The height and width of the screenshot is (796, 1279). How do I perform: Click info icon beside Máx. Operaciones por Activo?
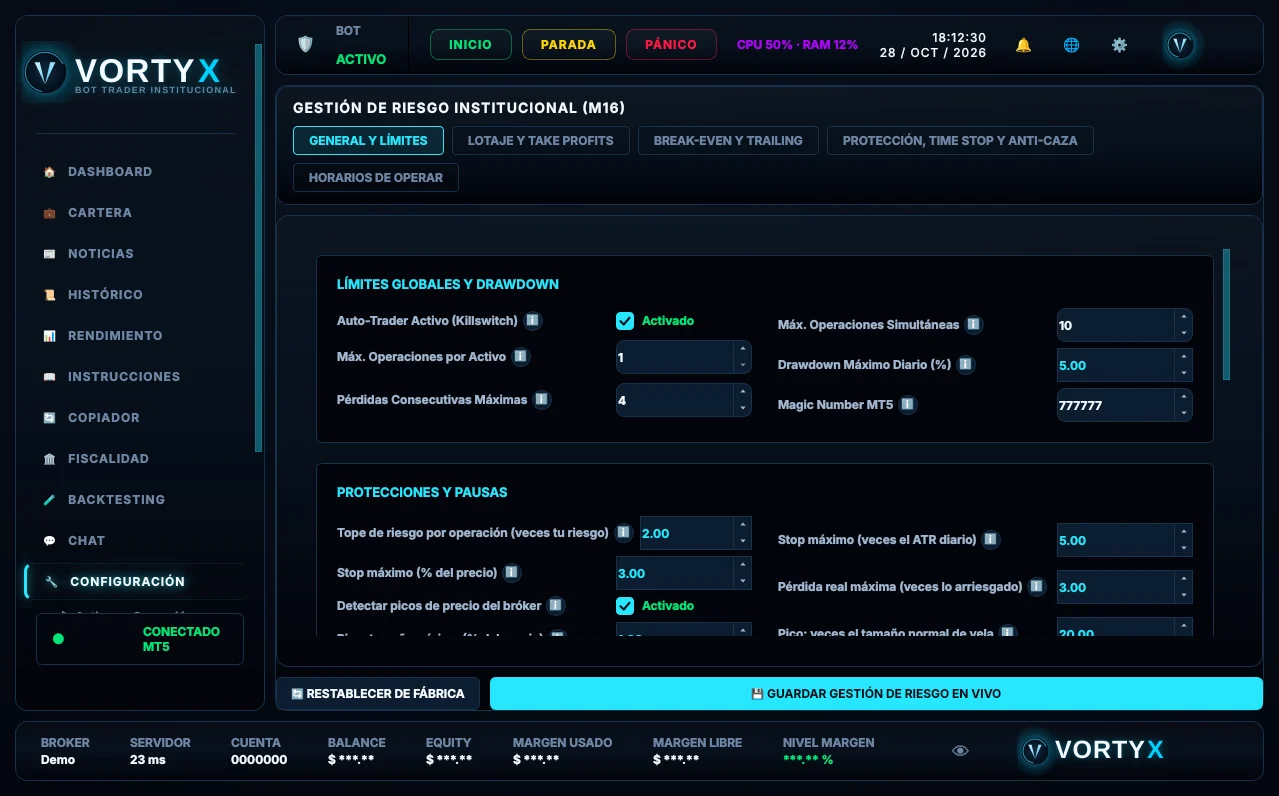pyautogui.click(x=521, y=356)
